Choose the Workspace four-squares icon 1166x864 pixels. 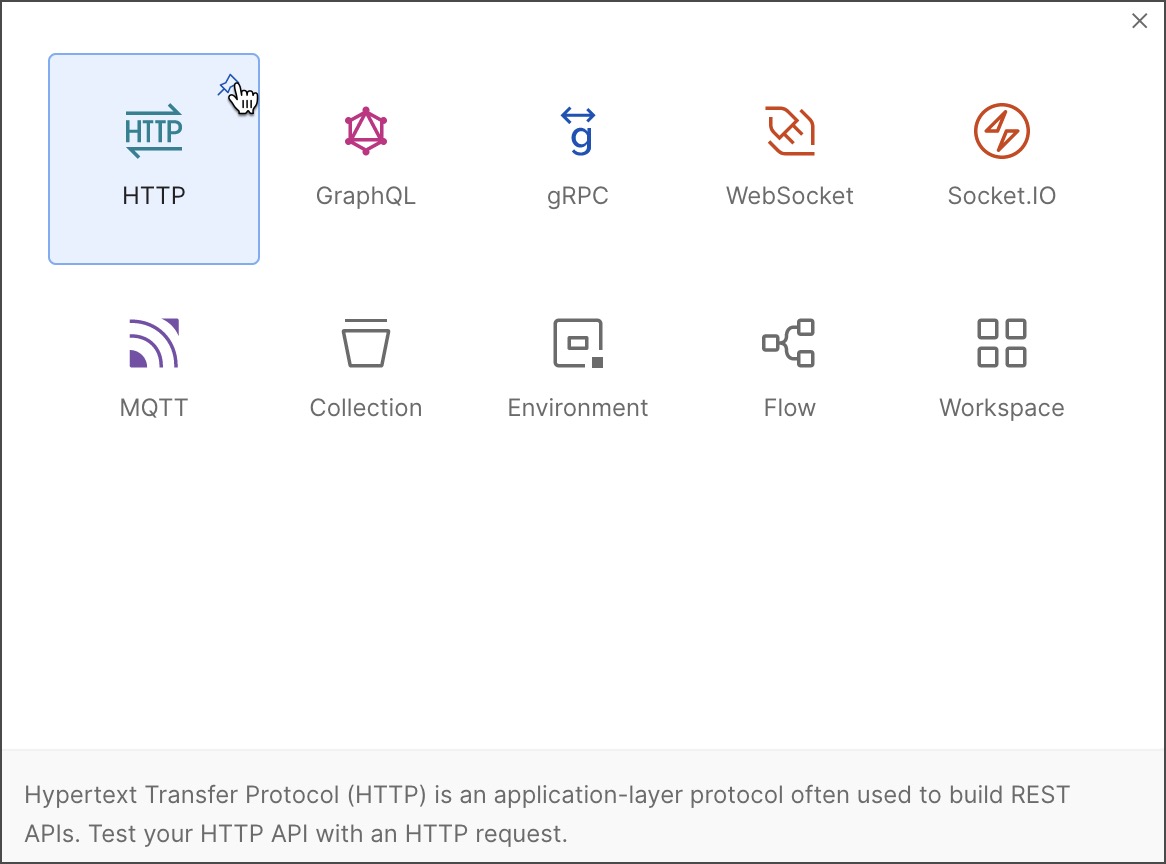coord(1002,343)
